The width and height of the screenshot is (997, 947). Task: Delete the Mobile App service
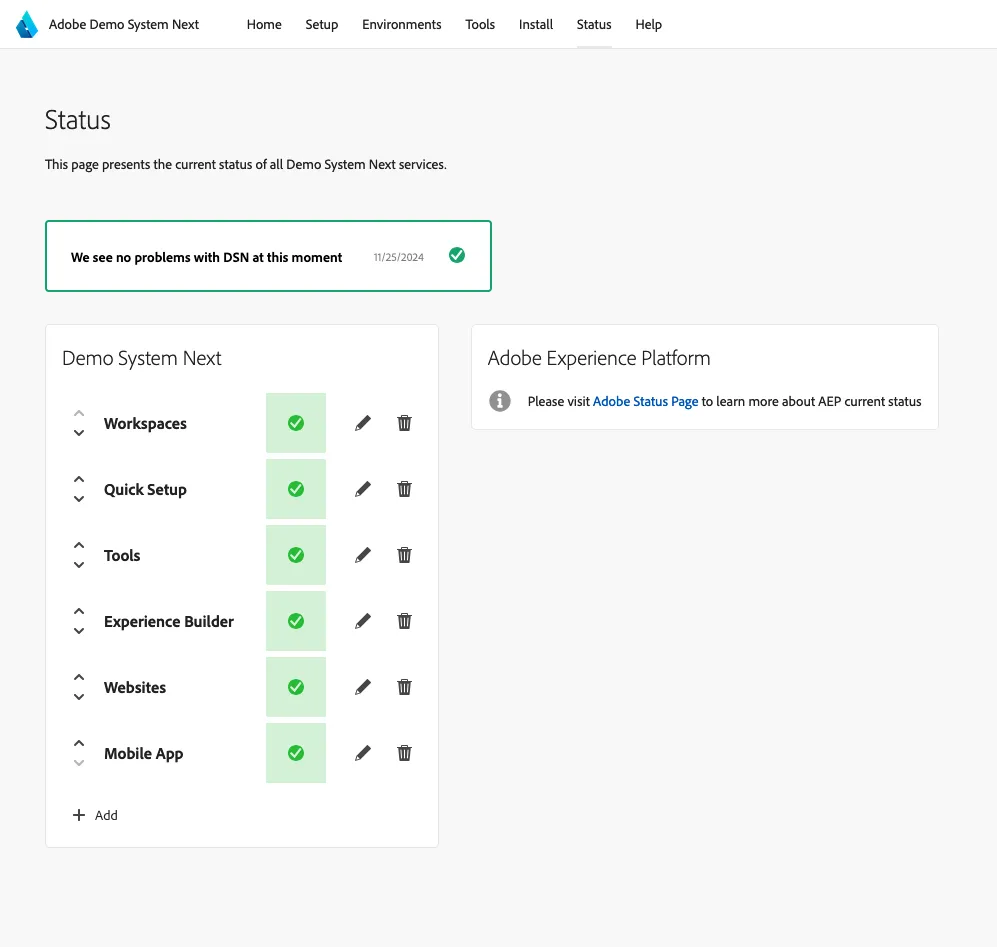coord(404,754)
